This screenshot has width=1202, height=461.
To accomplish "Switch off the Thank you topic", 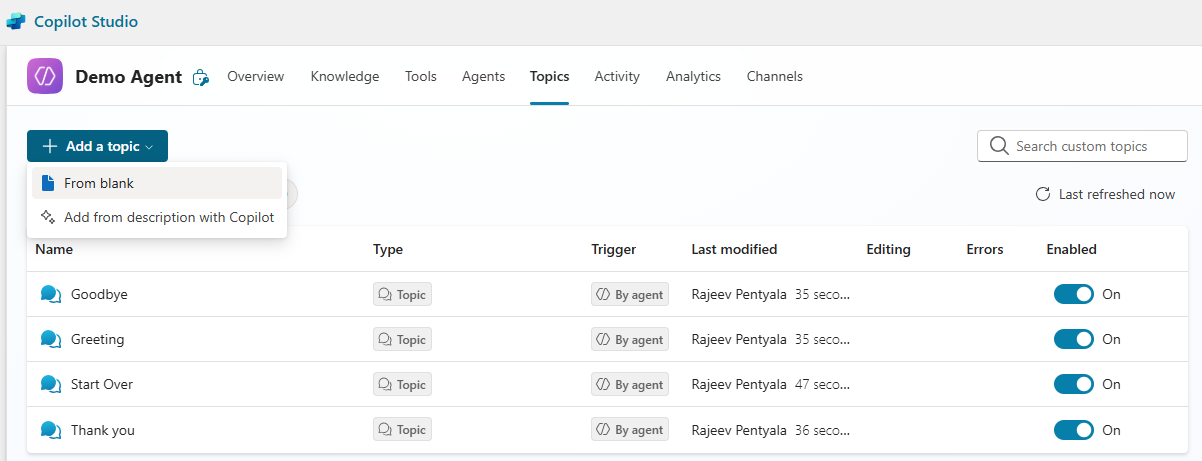I will click(x=1073, y=430).
